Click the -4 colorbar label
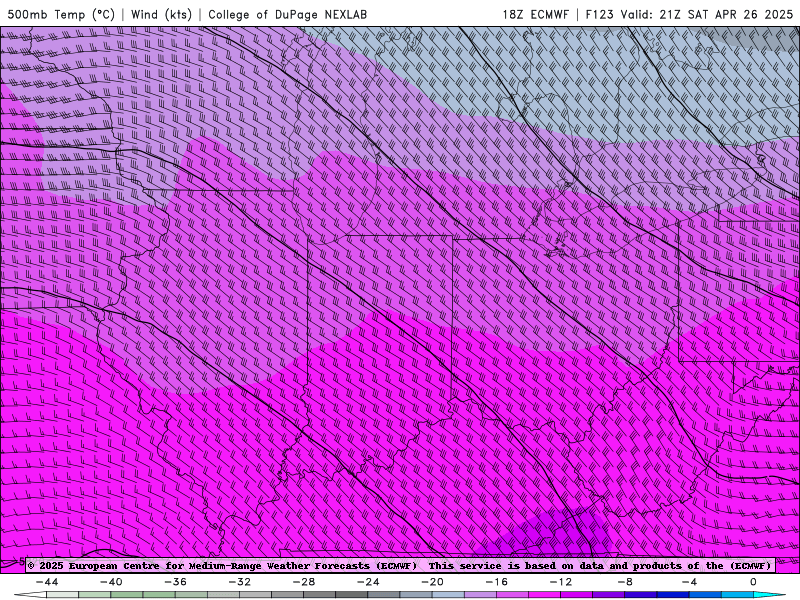The image size is (800, 600). coord(690,582)
